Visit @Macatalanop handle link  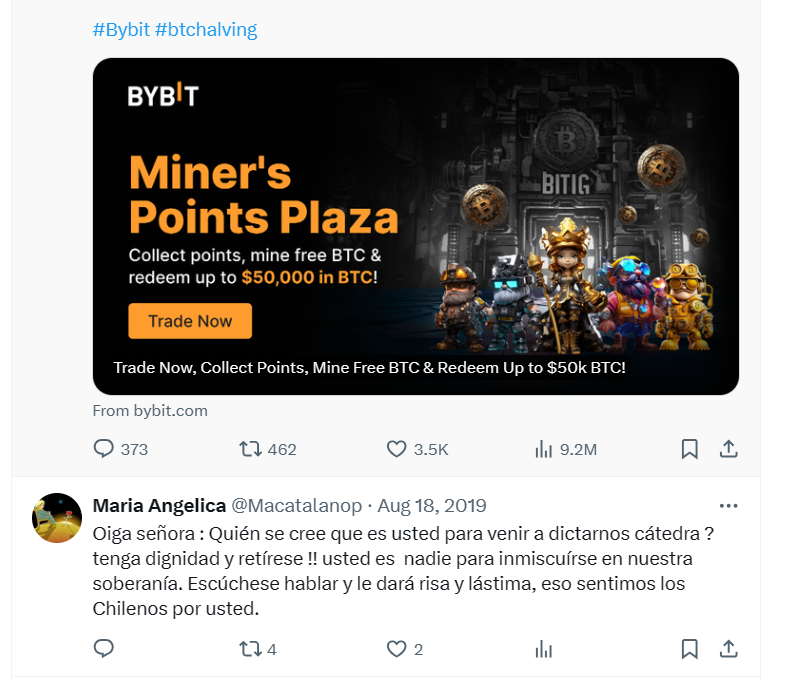click(x=296, y=505)
